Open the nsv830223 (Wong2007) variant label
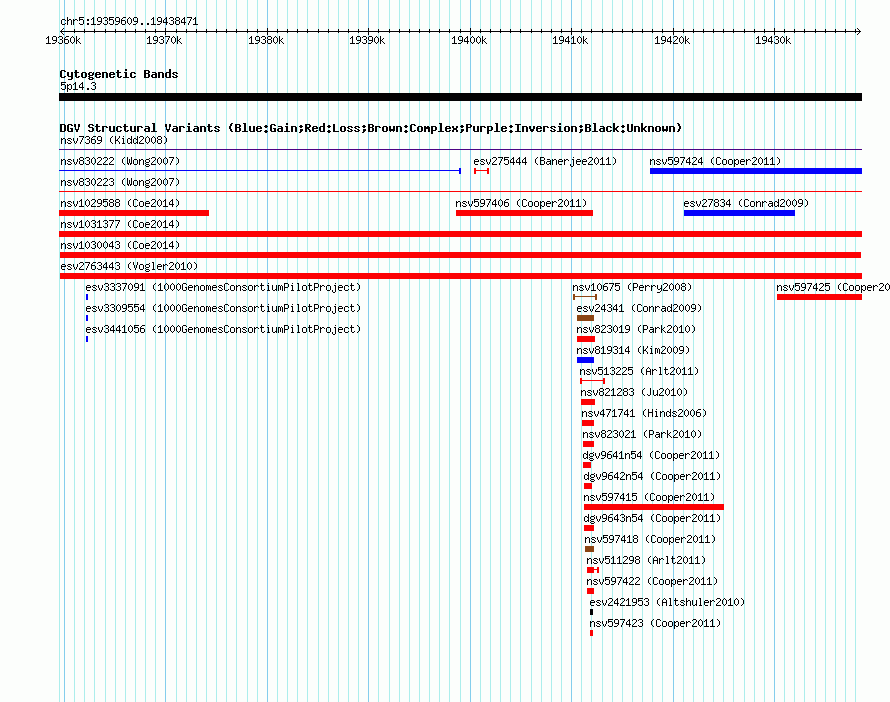The height and width of the screenshot is (702, 890). (x=120, y=182)
